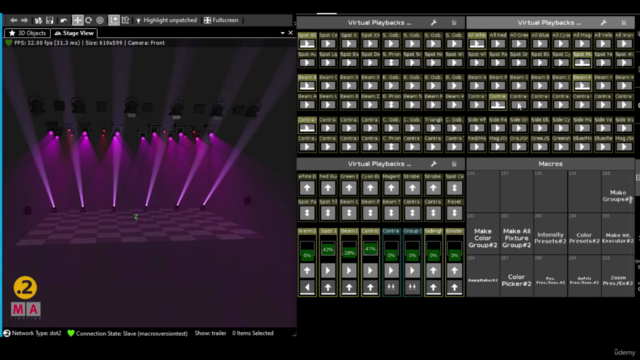Click the 'Show: trailer' status text
The width and height of the screenshot is (640, 360).
click(210, 333)
